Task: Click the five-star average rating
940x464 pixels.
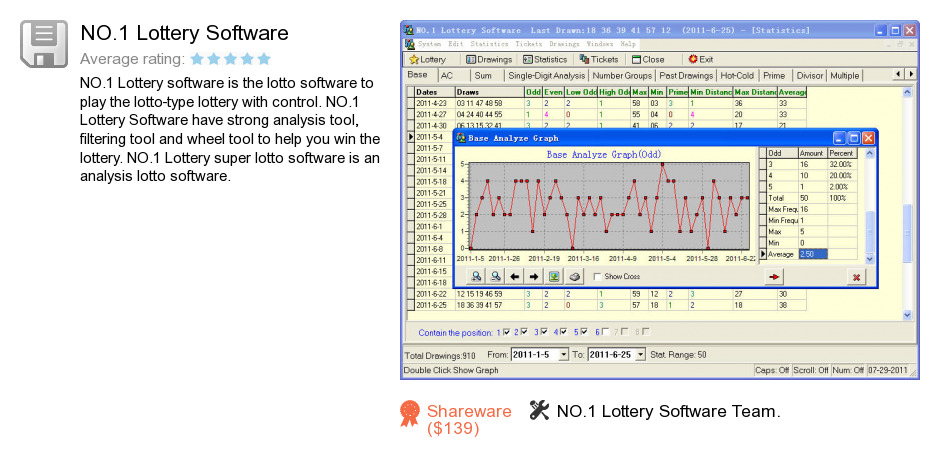Action: (x=231, y=59)
